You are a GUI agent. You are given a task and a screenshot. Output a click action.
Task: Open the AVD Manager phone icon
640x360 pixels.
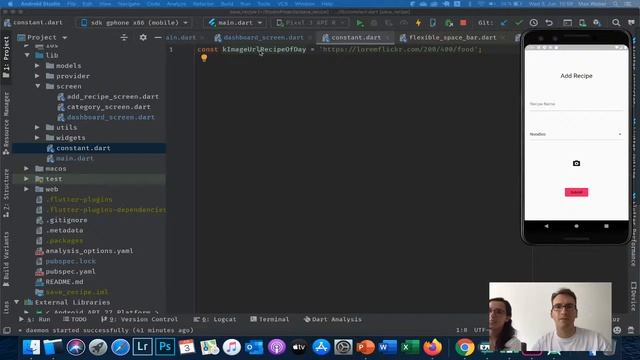click(x=582, y=23)
